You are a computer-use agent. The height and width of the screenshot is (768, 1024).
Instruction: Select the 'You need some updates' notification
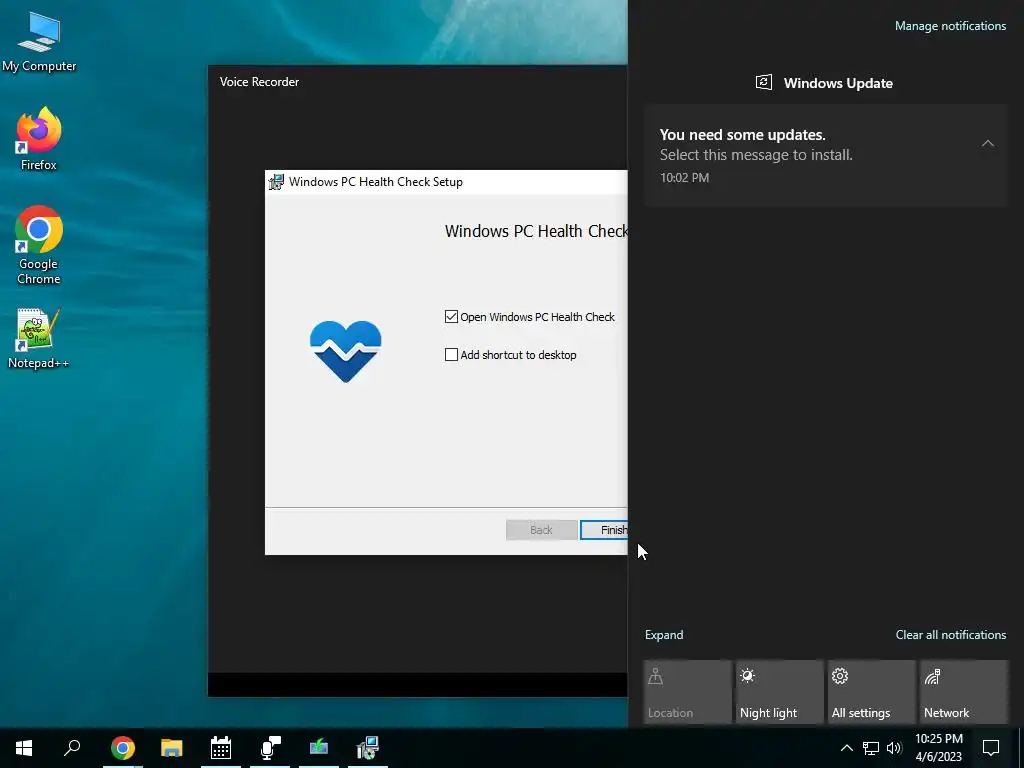826,155
